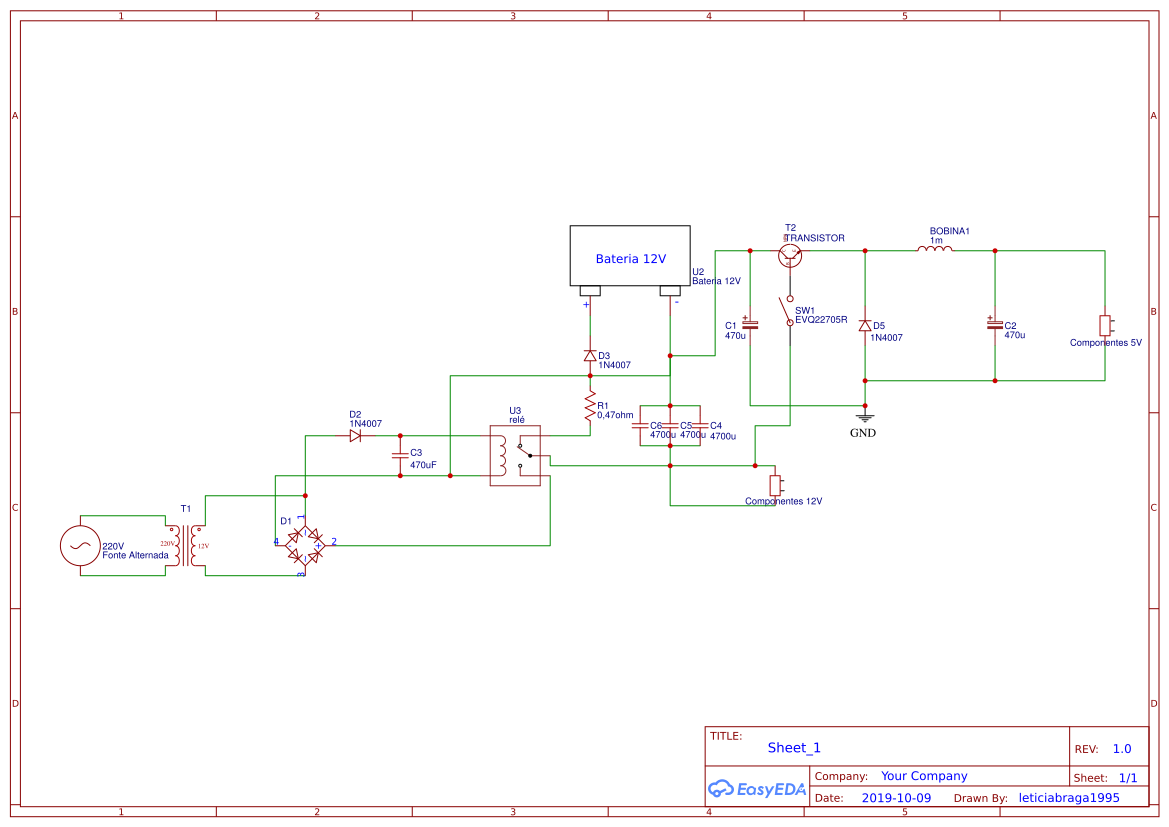Click the author name leticiabraga1995

(1069, 798)
